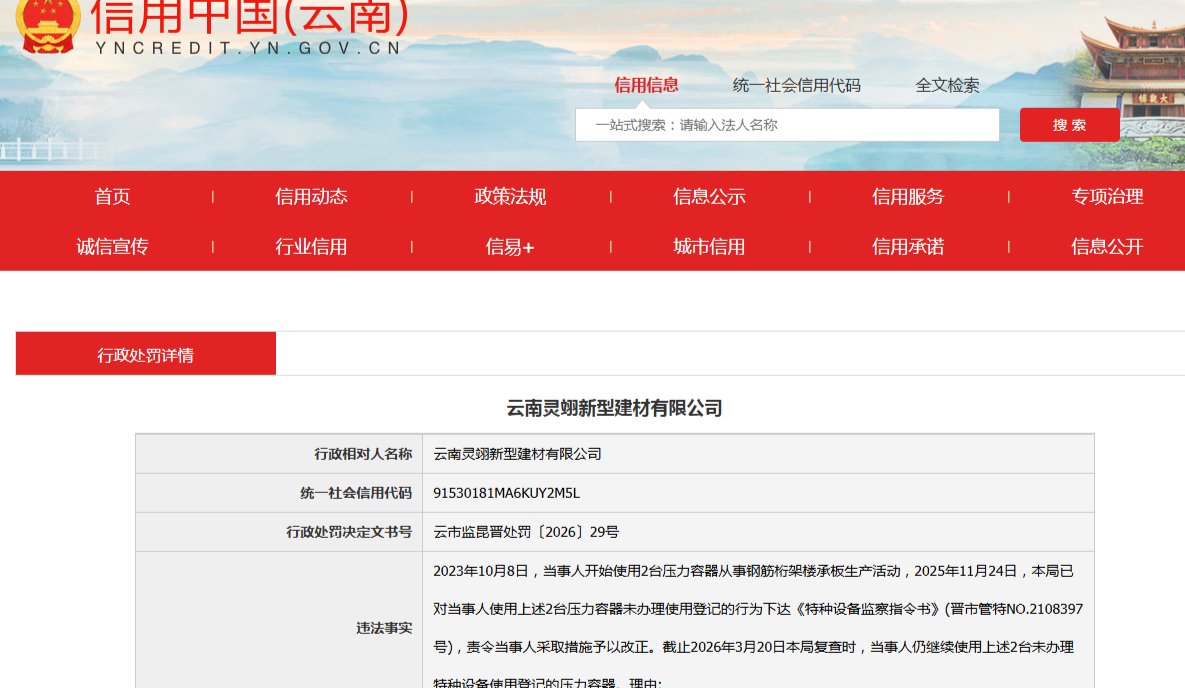Image resolution: width=1185 pixels, height=688 pixels.
Task: Open the 行业信用 menu item
Action: point(311,246)
